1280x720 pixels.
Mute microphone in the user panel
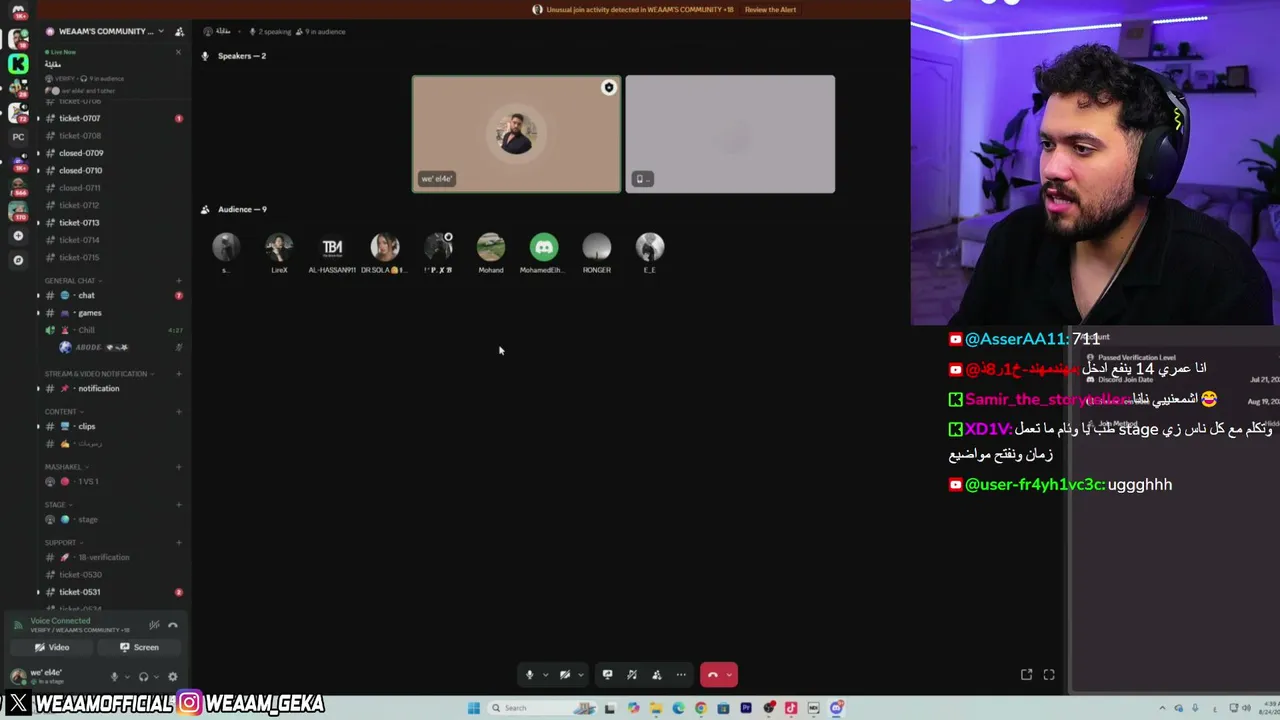114,677
